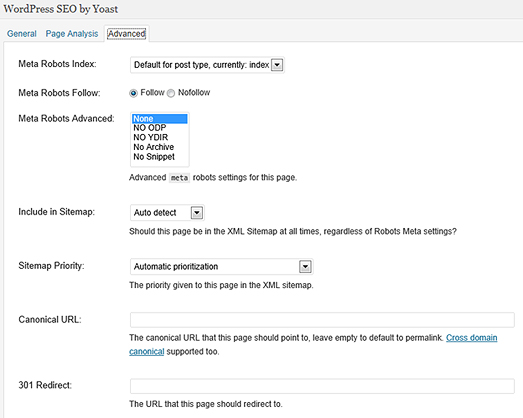The width and height of the screenshot is (523, 418).
Task: Open the Sitemap Priority dropdown
Action: (221, 267)
